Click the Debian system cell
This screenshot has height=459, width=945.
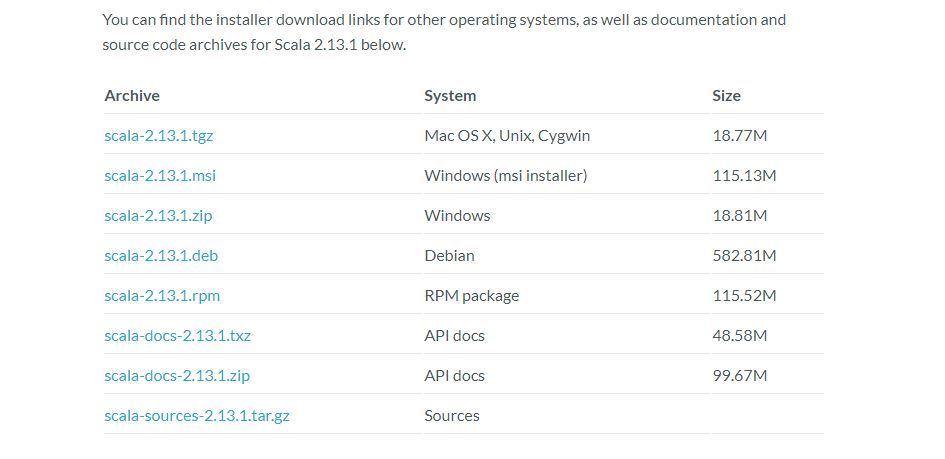(x=449, y=255)
